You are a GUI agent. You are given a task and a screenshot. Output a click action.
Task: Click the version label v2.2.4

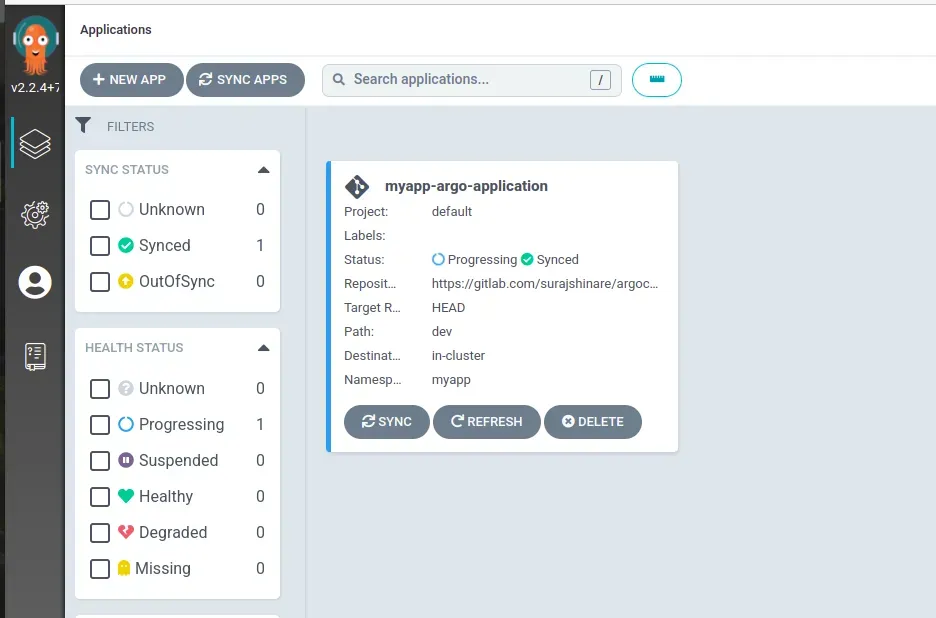coord(35,88)
